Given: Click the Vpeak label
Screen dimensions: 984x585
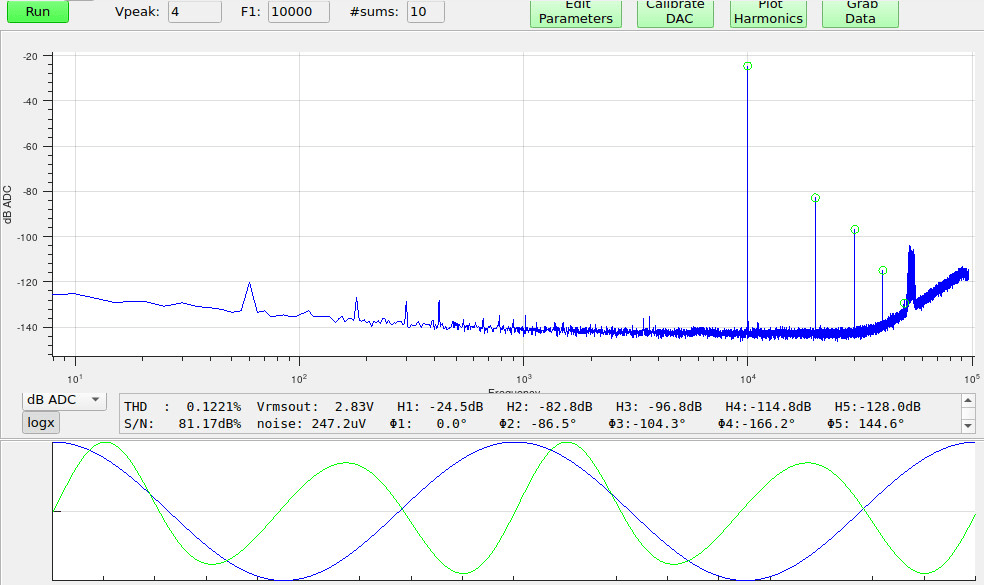Looking at the screenshot, I should [137, 11].
